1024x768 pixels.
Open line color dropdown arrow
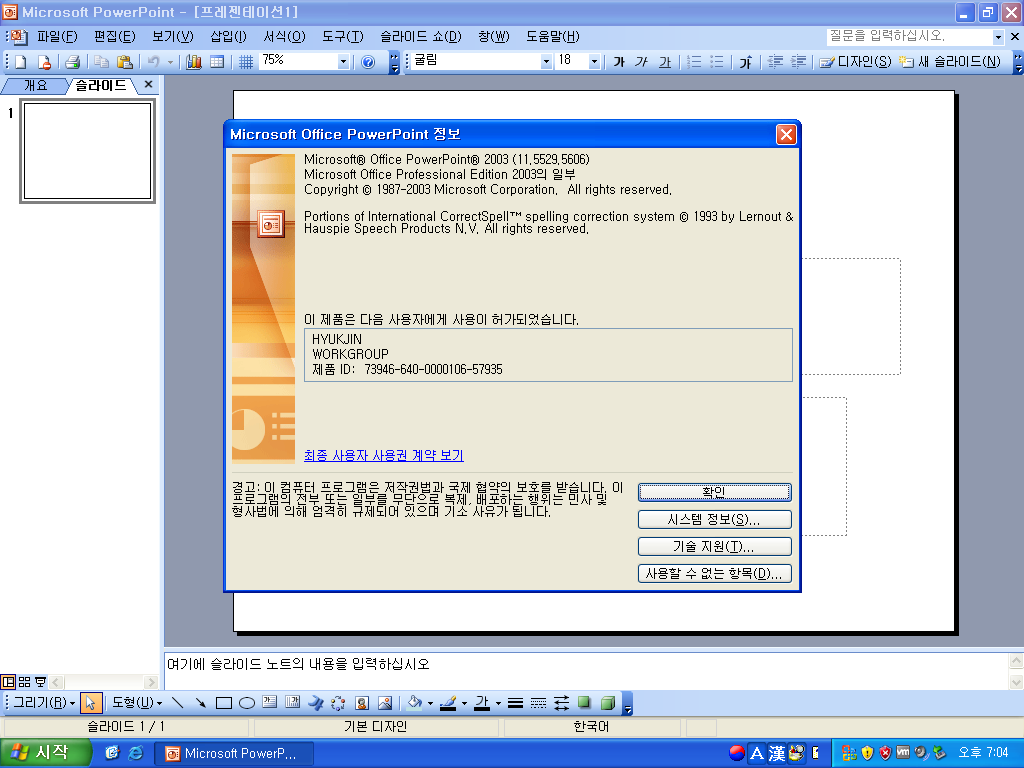click(464, 703)
